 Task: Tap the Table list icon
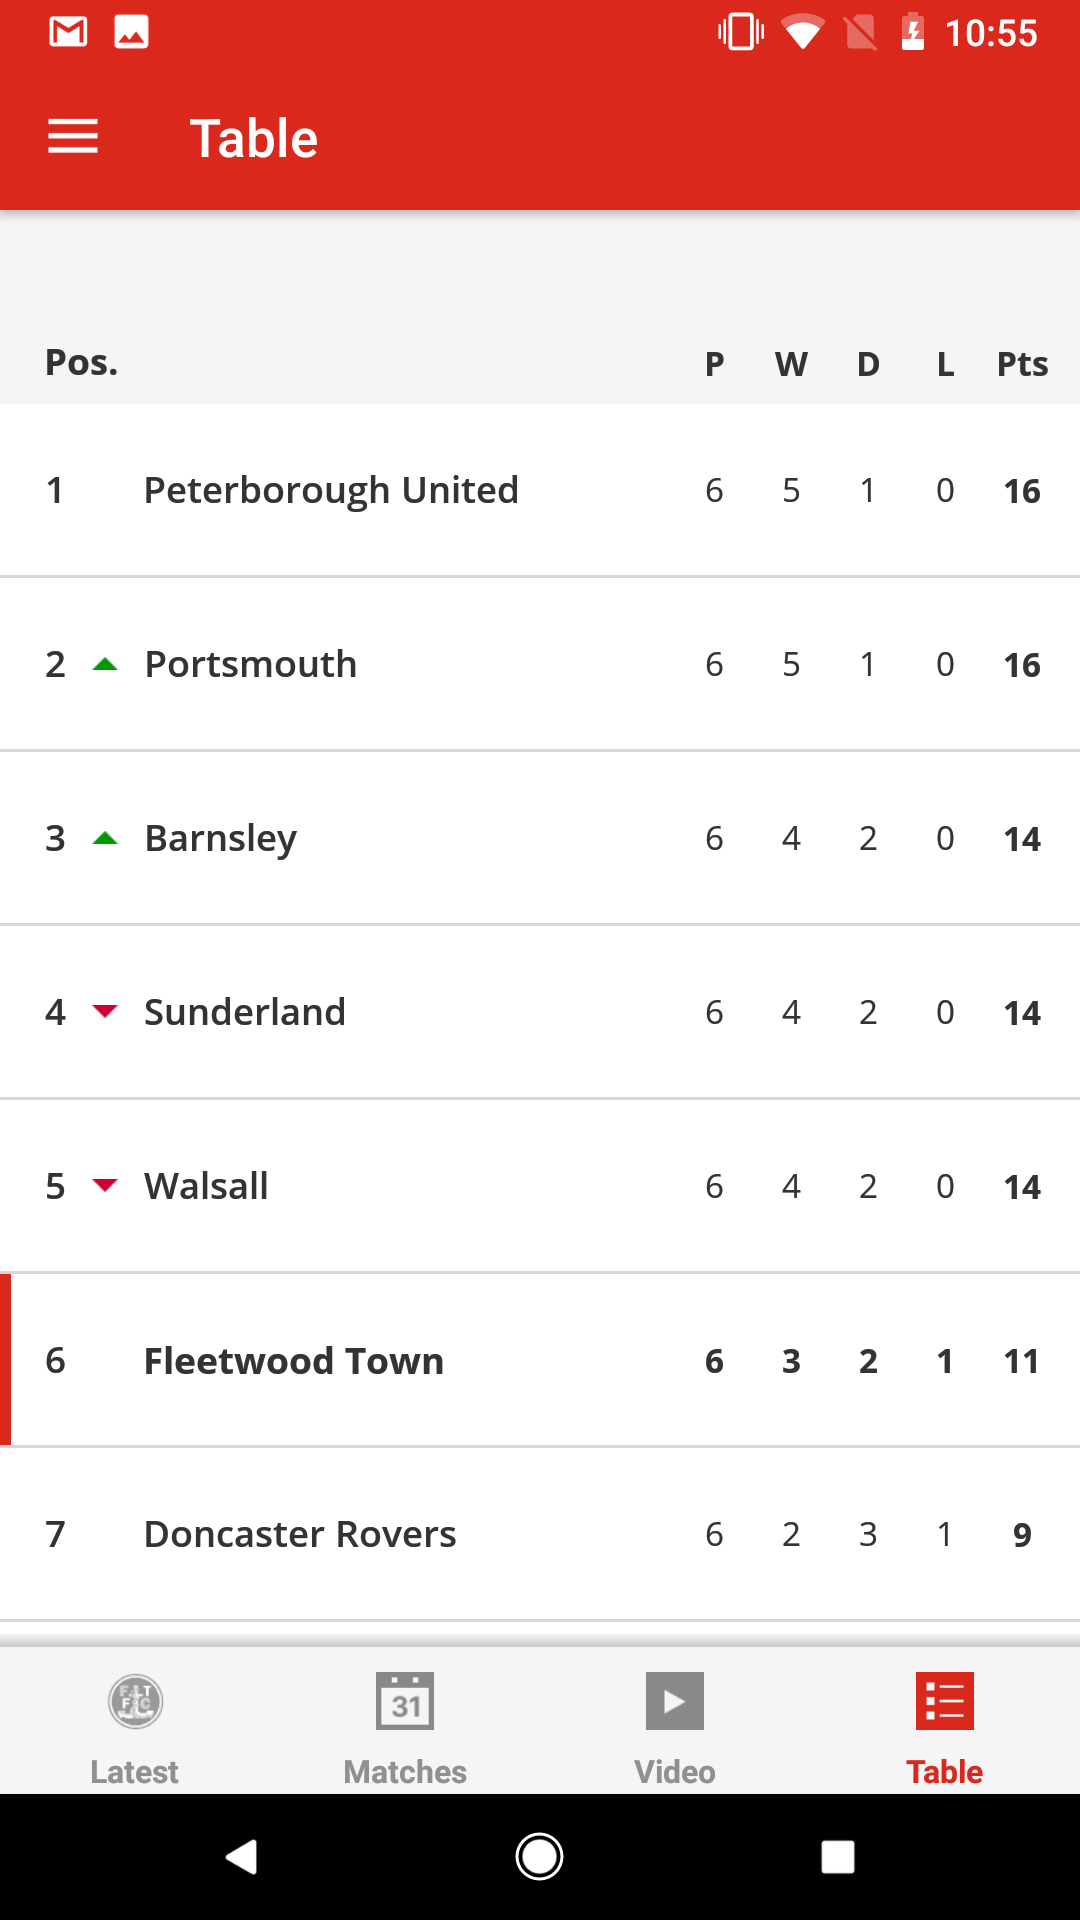945,1701
